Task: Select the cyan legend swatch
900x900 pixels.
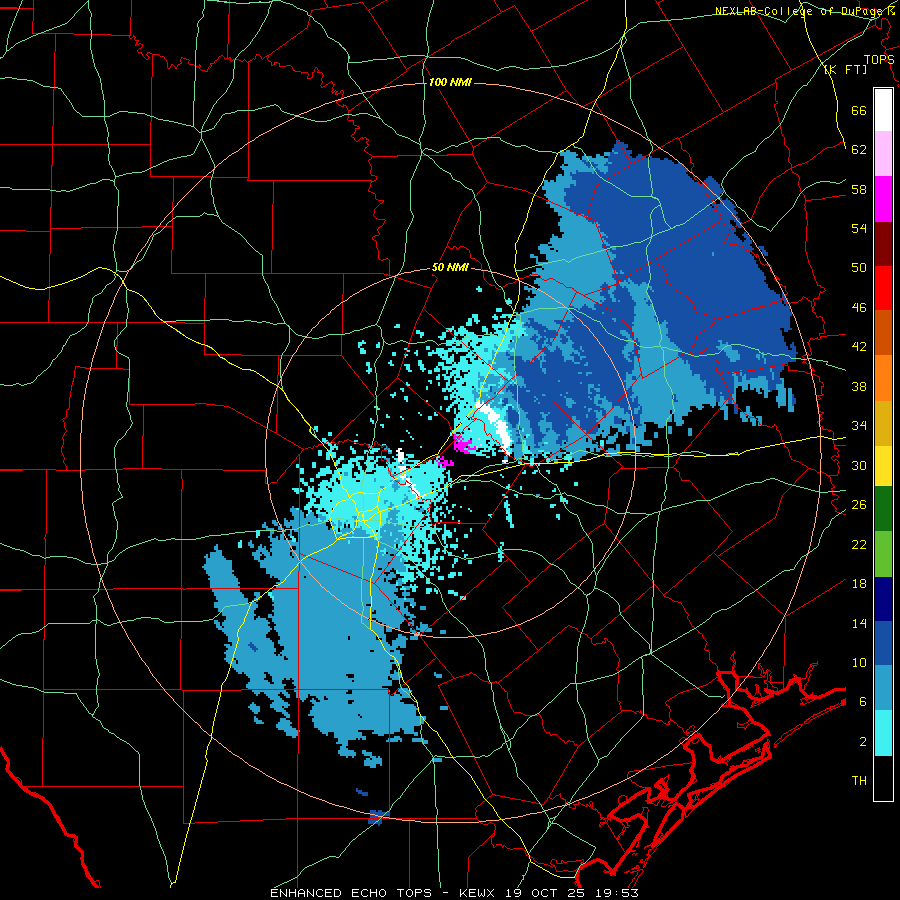Action: [883, 733]
